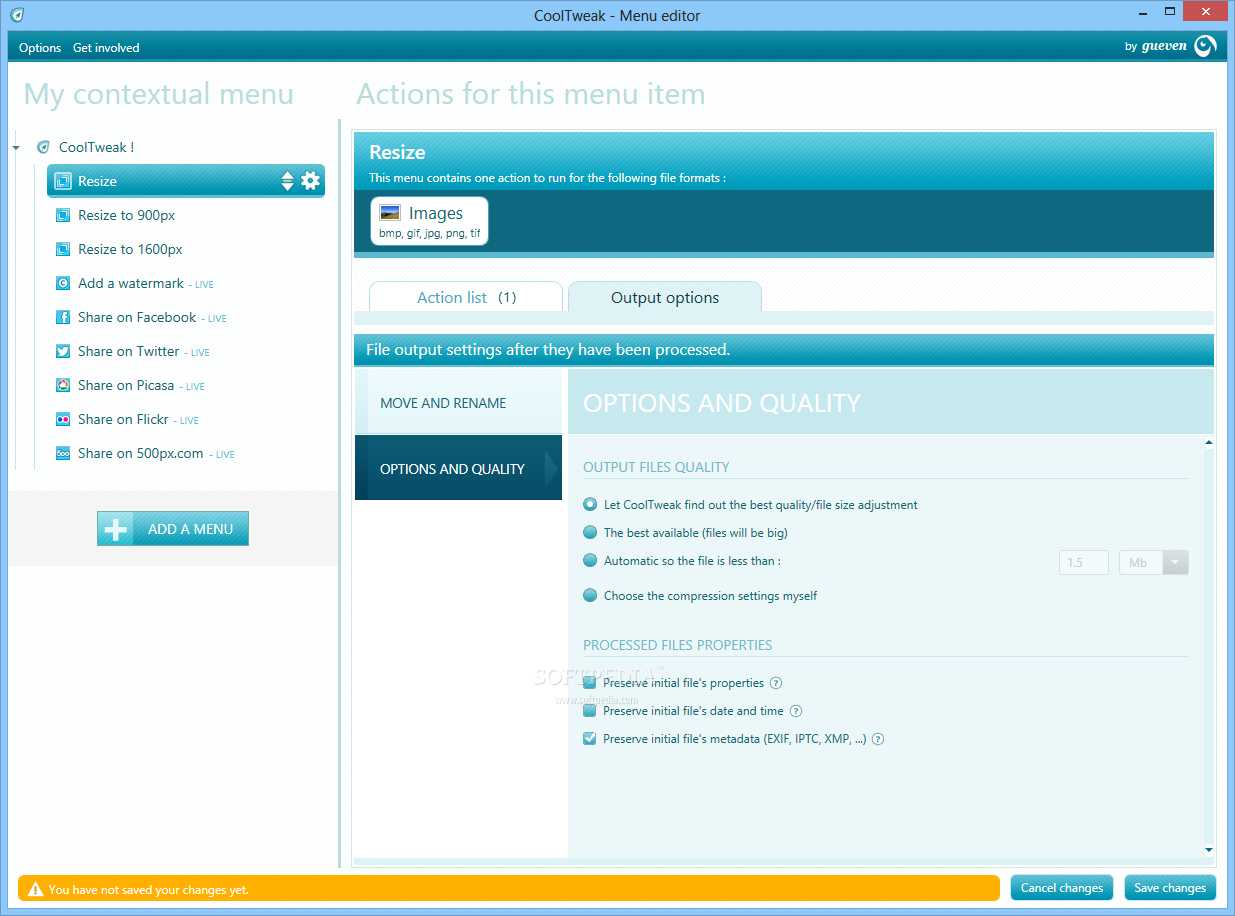The height and width of the screenshot is (916, 1235).
Task: Click help icon beside Preserve date and time
Action: pyautogui.click(x=796, y=711)
